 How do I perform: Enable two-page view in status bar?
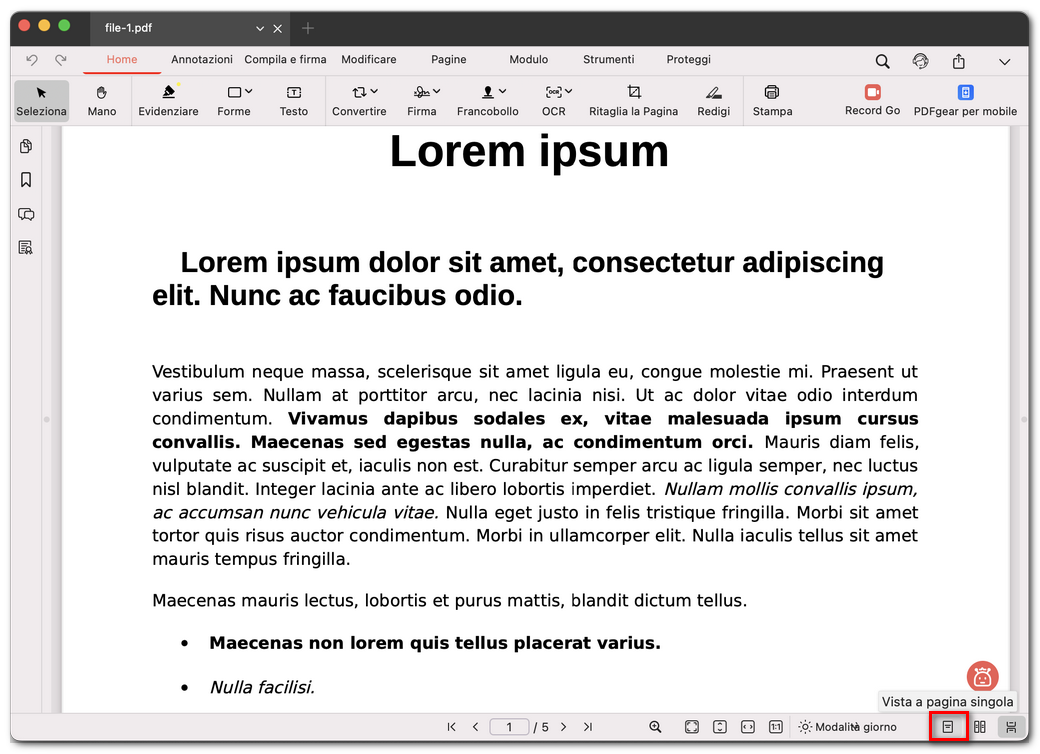[x=979, y=727]
